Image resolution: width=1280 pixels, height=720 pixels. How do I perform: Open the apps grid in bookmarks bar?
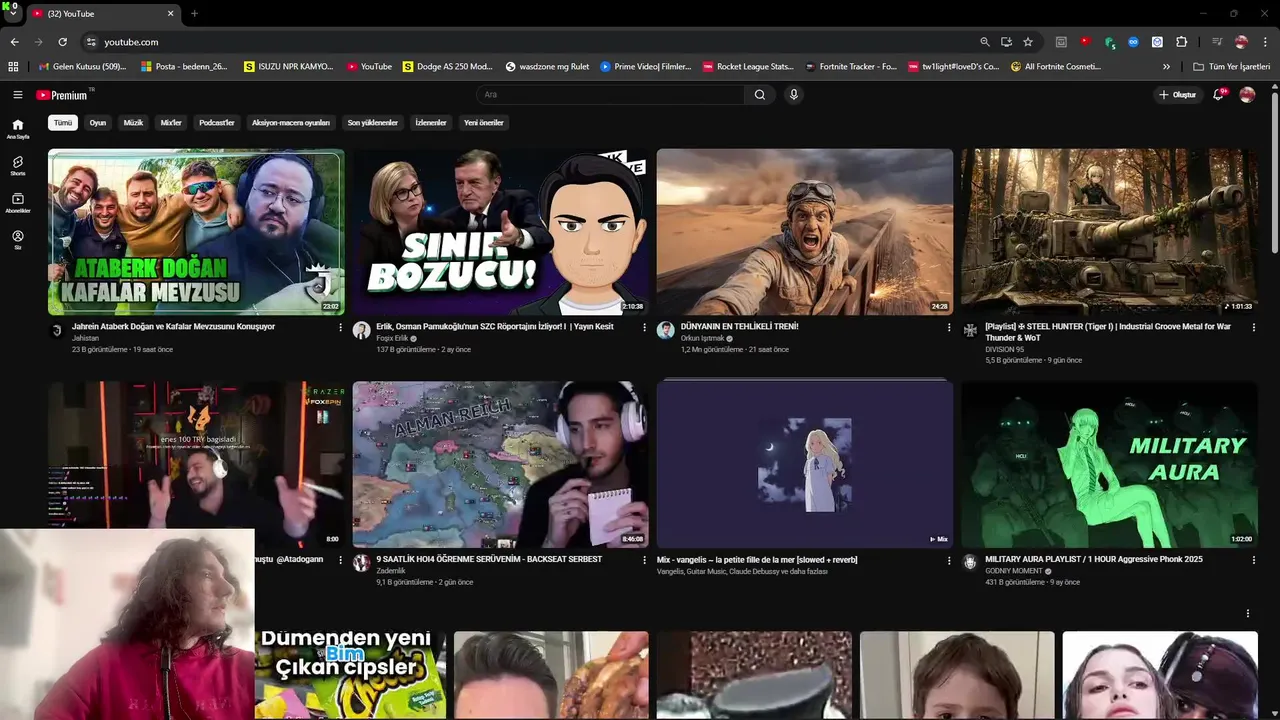13,67
